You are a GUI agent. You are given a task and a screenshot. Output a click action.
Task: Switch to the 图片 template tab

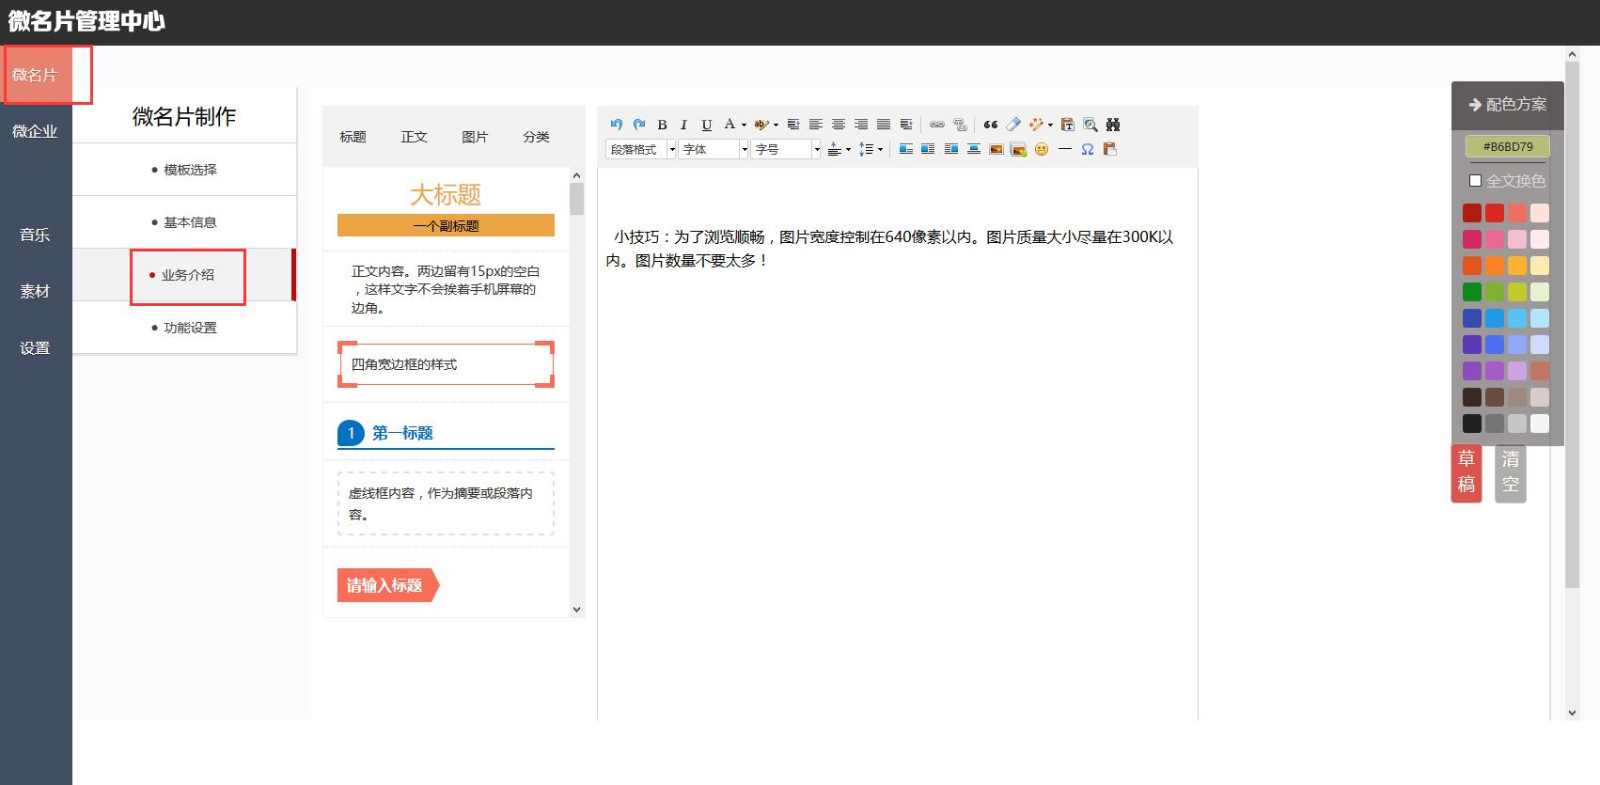click(475, 137)
